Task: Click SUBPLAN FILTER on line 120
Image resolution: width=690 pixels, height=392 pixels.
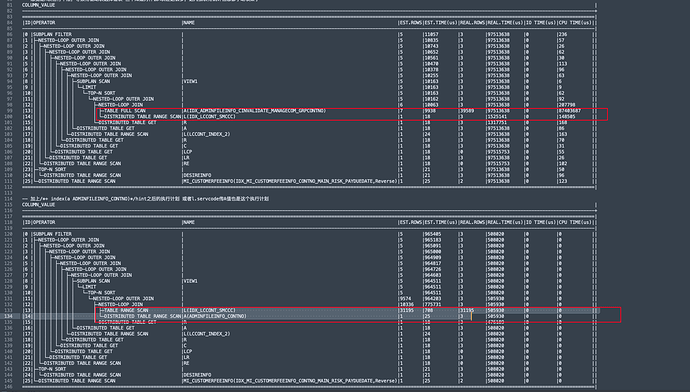Action: point(52,234)
